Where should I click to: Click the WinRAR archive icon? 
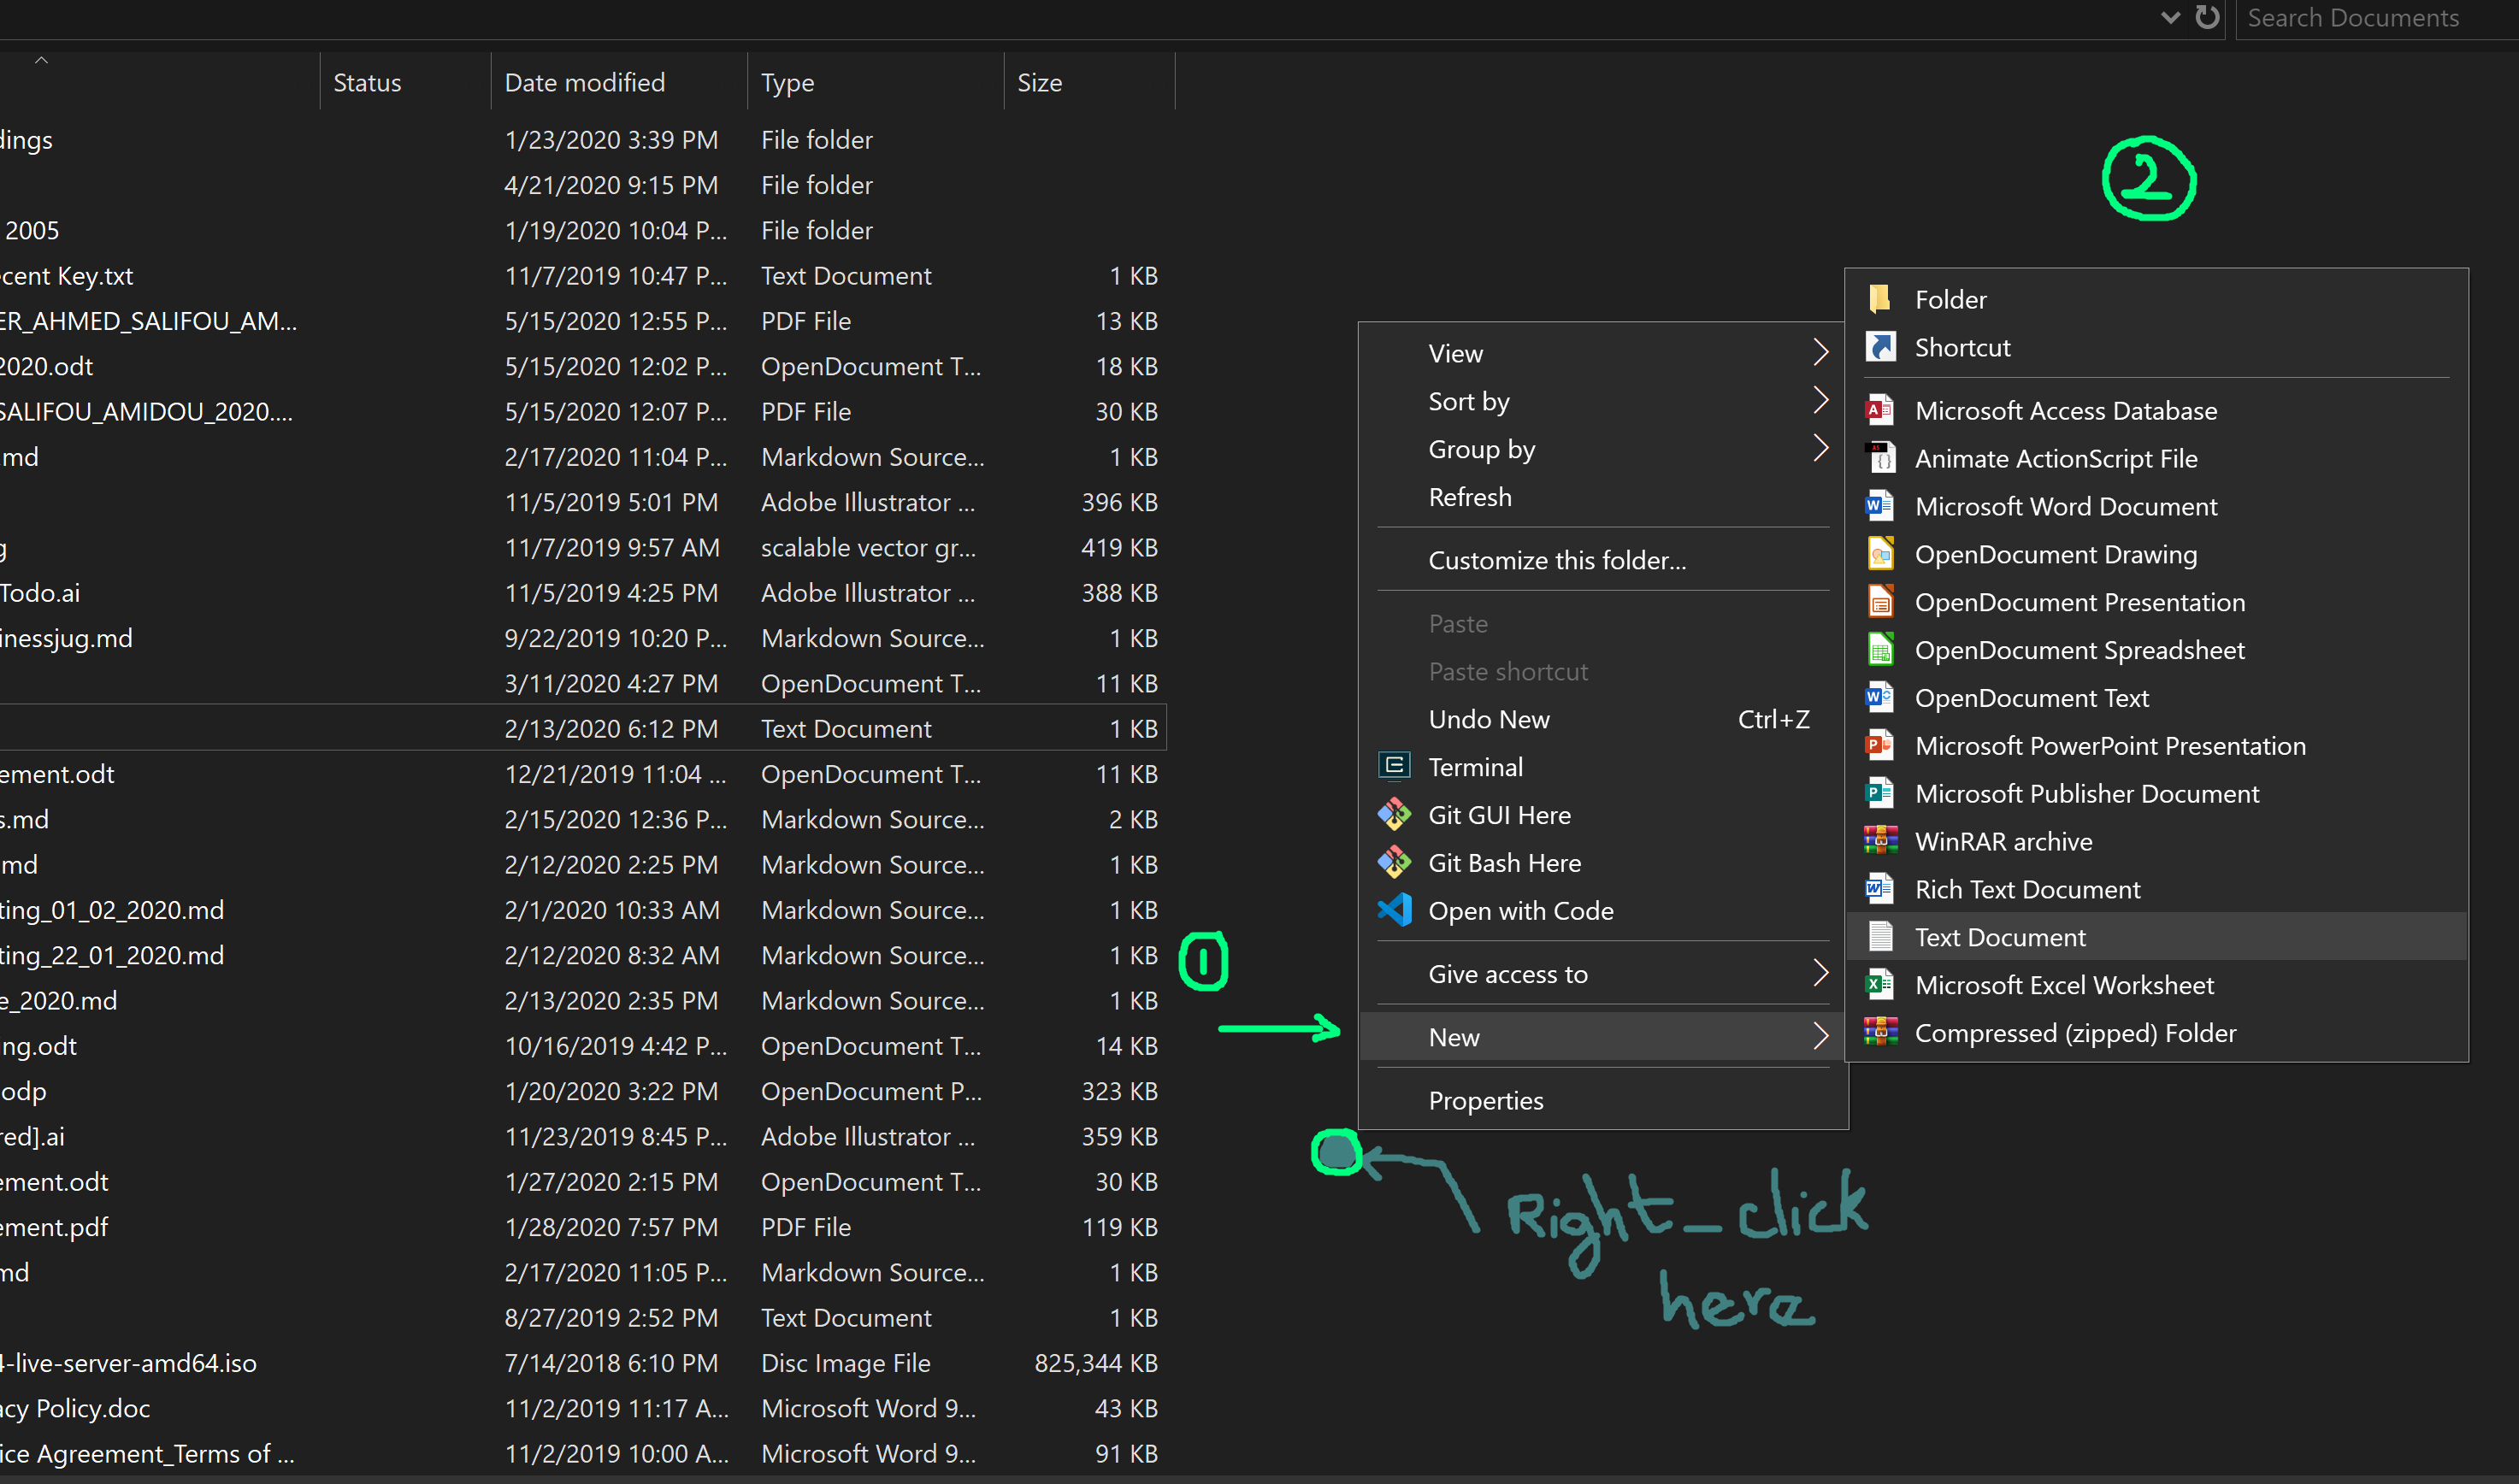tap(1879, 841)
